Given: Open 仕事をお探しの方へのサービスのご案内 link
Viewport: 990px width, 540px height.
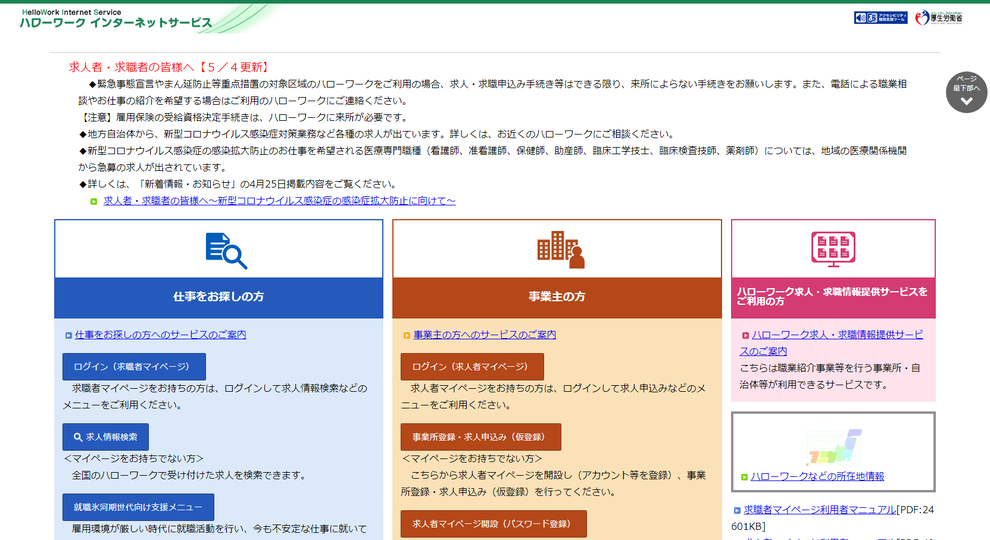Looking at the screenshot, I should click(x=160, y=335).
